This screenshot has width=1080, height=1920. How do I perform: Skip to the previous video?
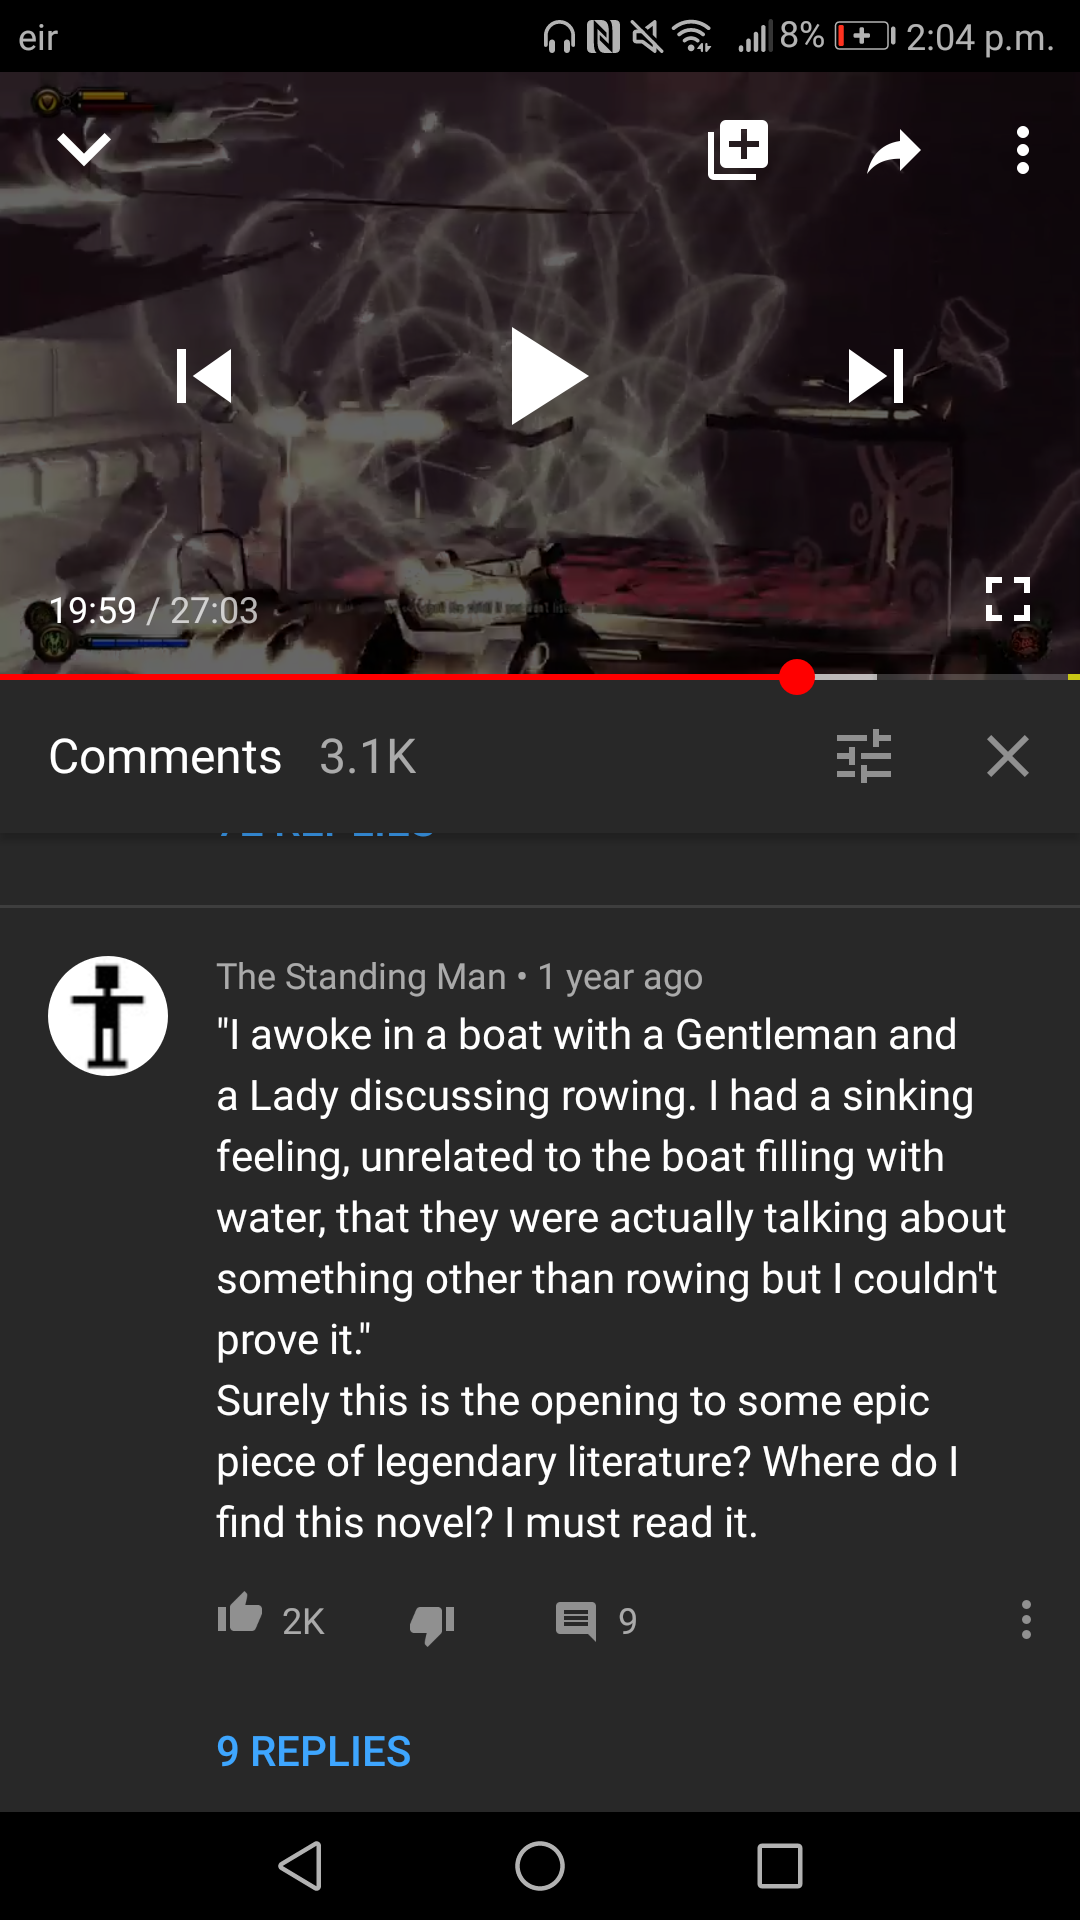coord(204,376)
